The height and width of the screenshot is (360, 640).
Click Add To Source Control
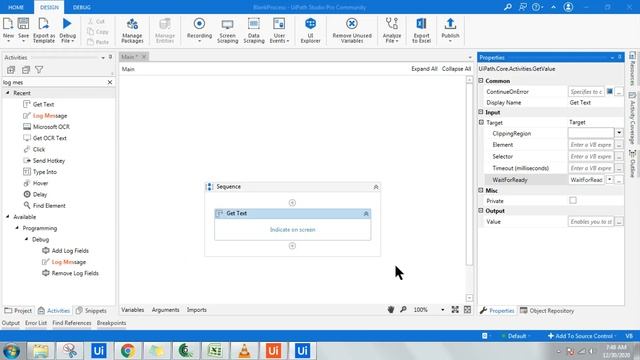tap(582, 336)
